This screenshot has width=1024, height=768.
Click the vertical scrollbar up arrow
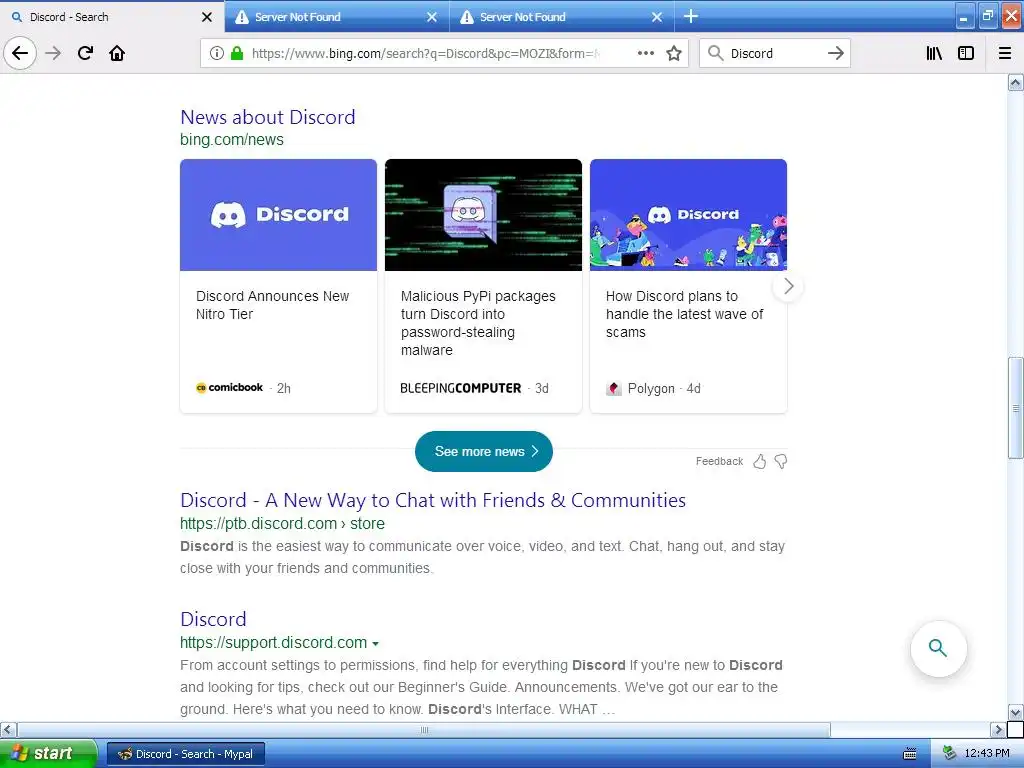point(1015,82)
